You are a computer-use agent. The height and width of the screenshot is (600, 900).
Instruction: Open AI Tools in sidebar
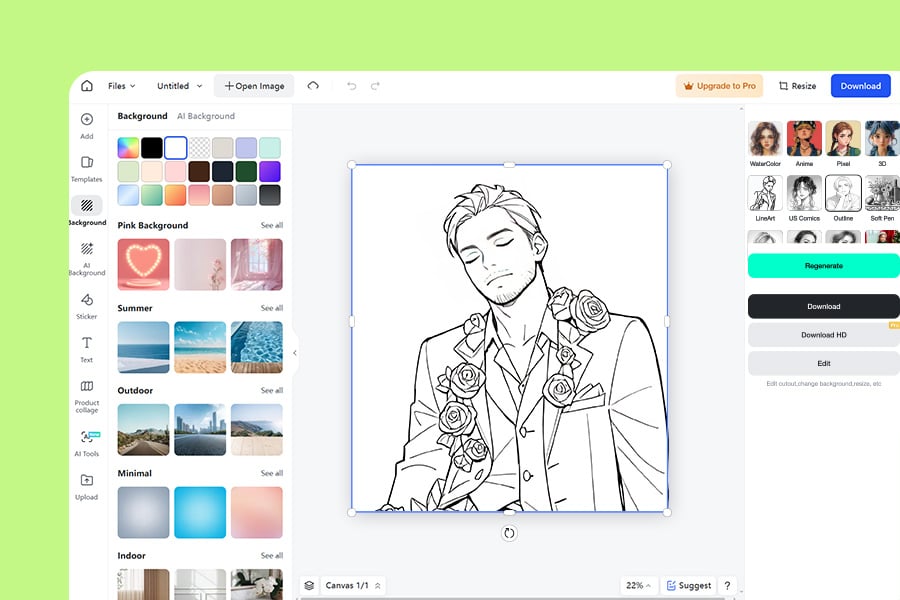(87, 443)
